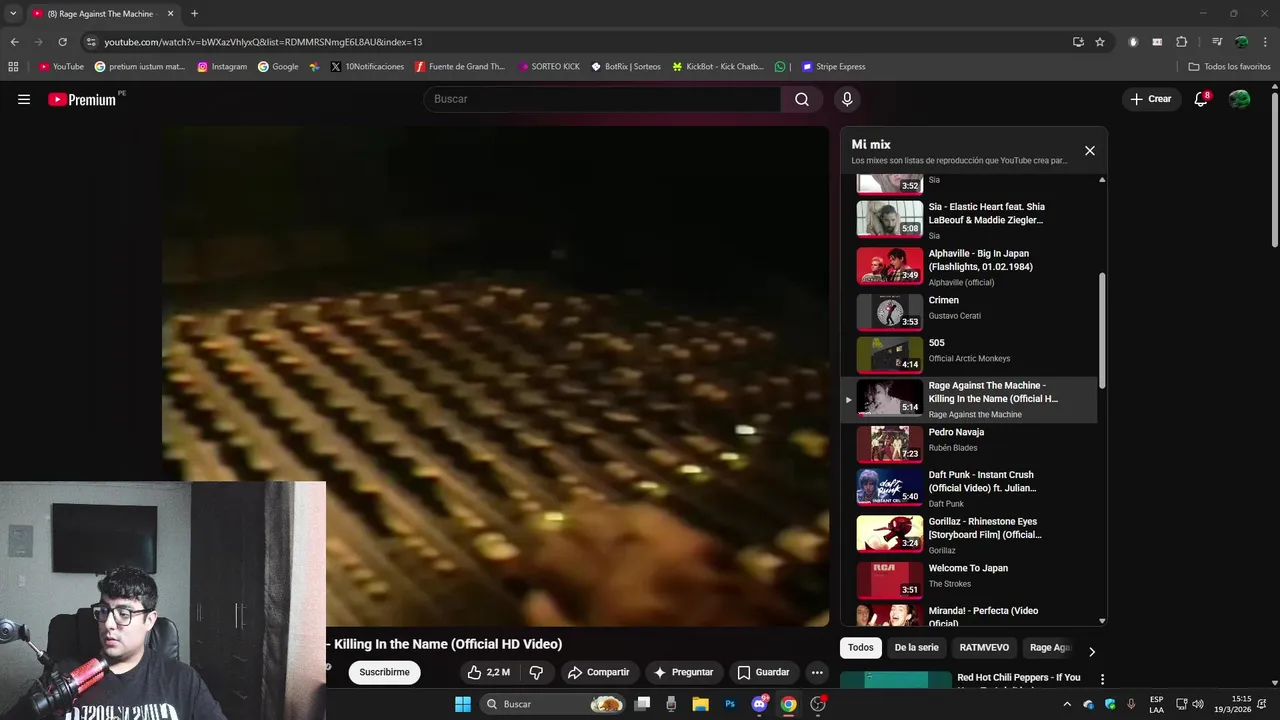
Task: Save the video with Guardar
Action: [763, 673]
